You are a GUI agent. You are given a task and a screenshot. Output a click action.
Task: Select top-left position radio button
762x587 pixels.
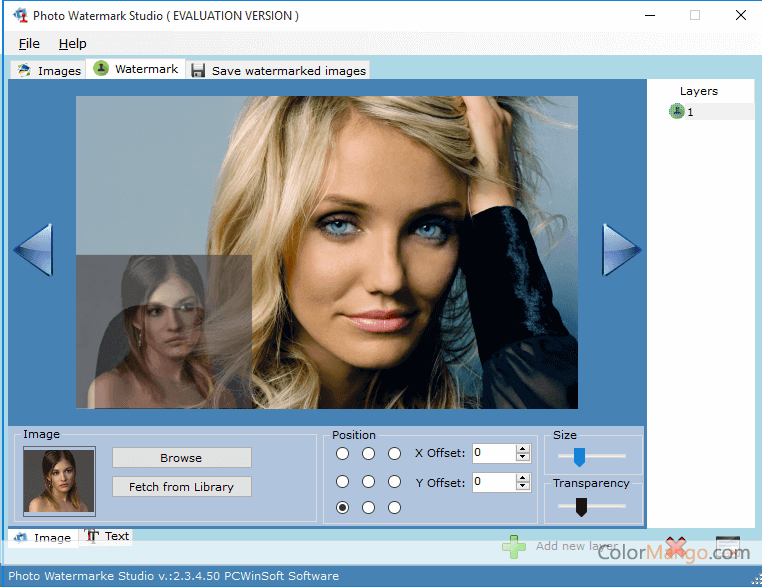pyautogui.click(x=343, y=453)
